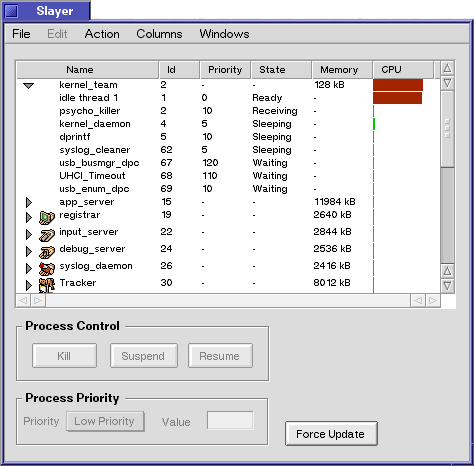This screenshot has width=474, height=466.
Task: Click the registrar team icon
Action: point(47,218)
